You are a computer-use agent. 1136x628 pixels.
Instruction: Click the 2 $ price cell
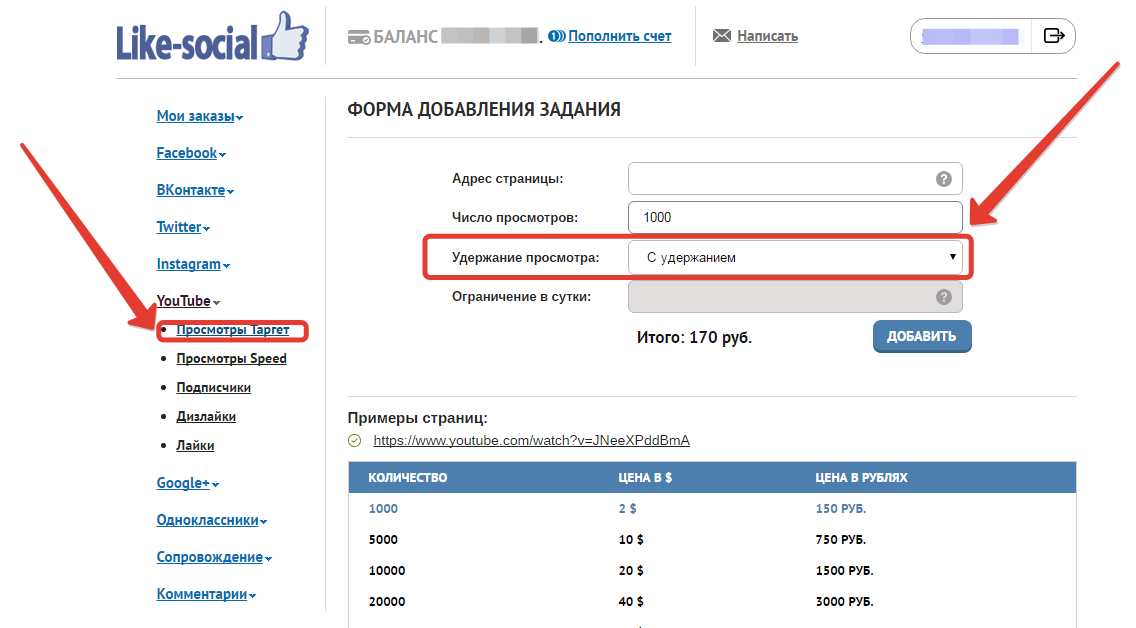click(x=627, y=508)
